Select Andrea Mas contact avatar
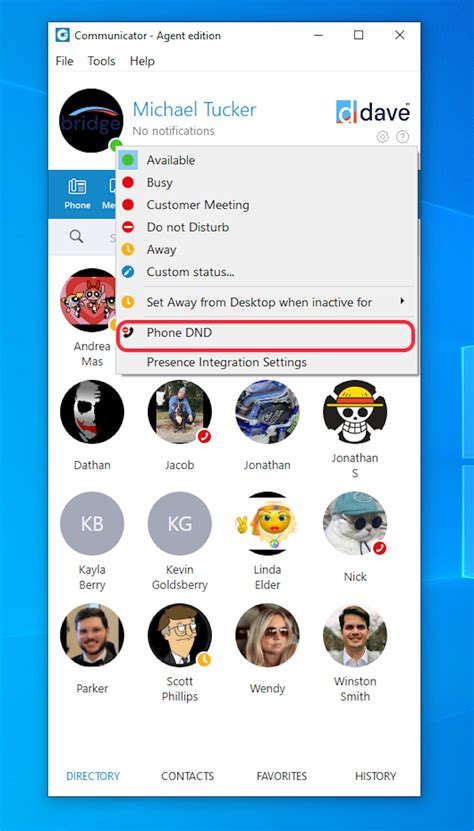 tap(88, 300)
